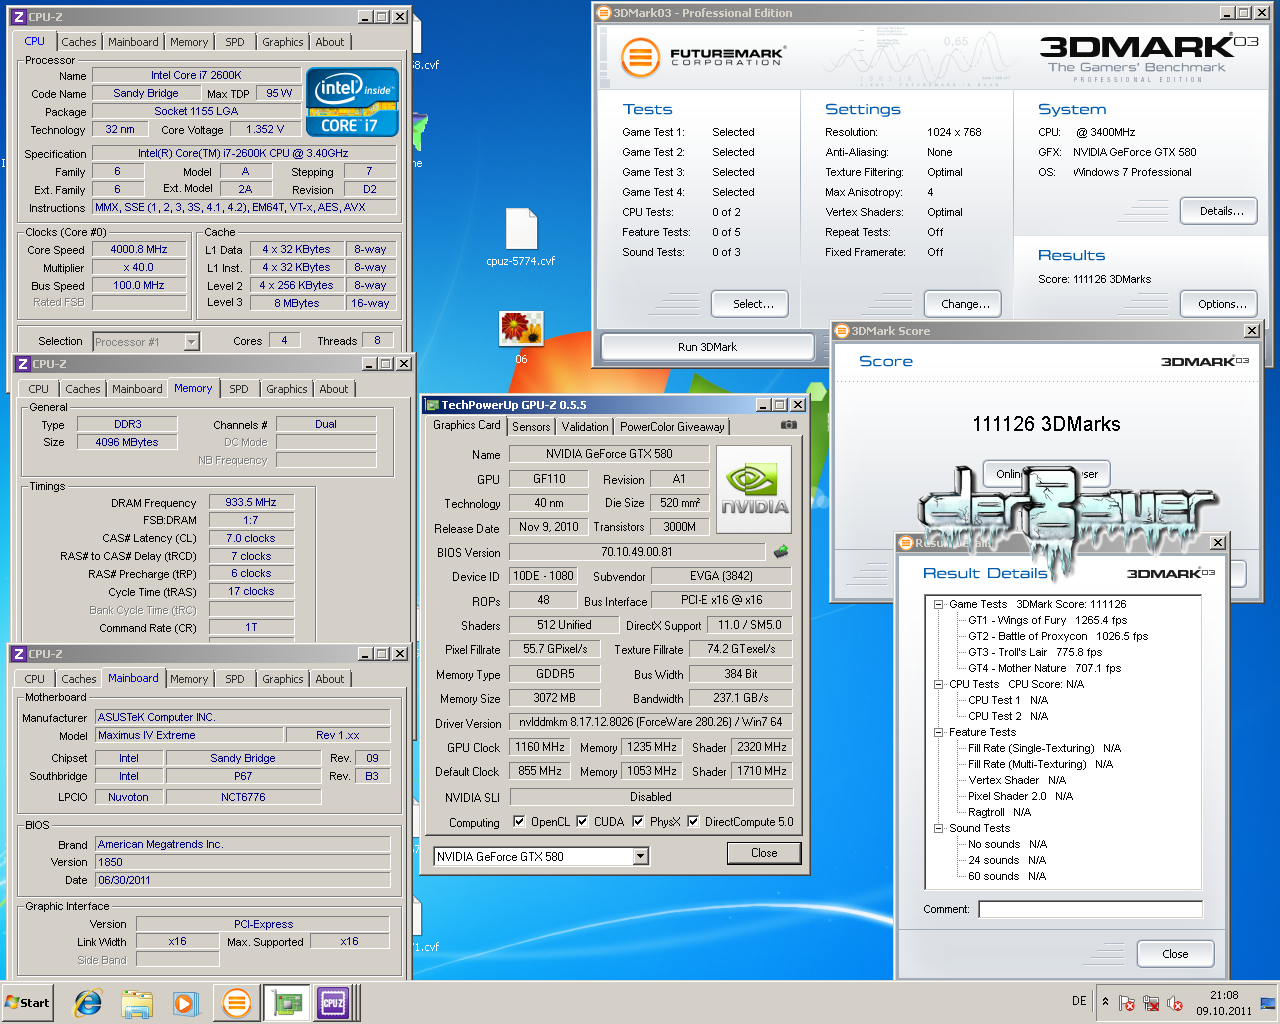1280x1024 pixels.
Task: Switch to GPU-Z taskbar icon
Action: tap(288, 1003)
